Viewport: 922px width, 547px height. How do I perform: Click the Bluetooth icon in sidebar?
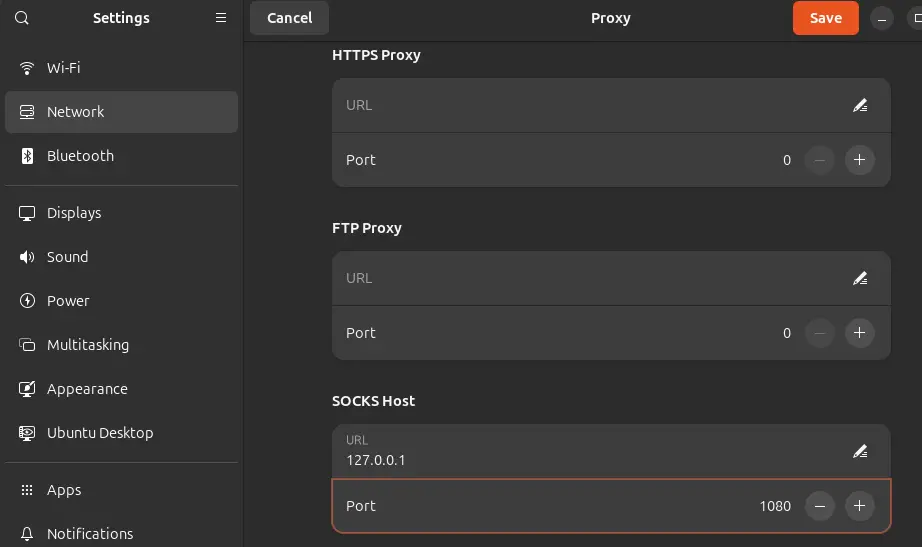(x=27, y=156)
